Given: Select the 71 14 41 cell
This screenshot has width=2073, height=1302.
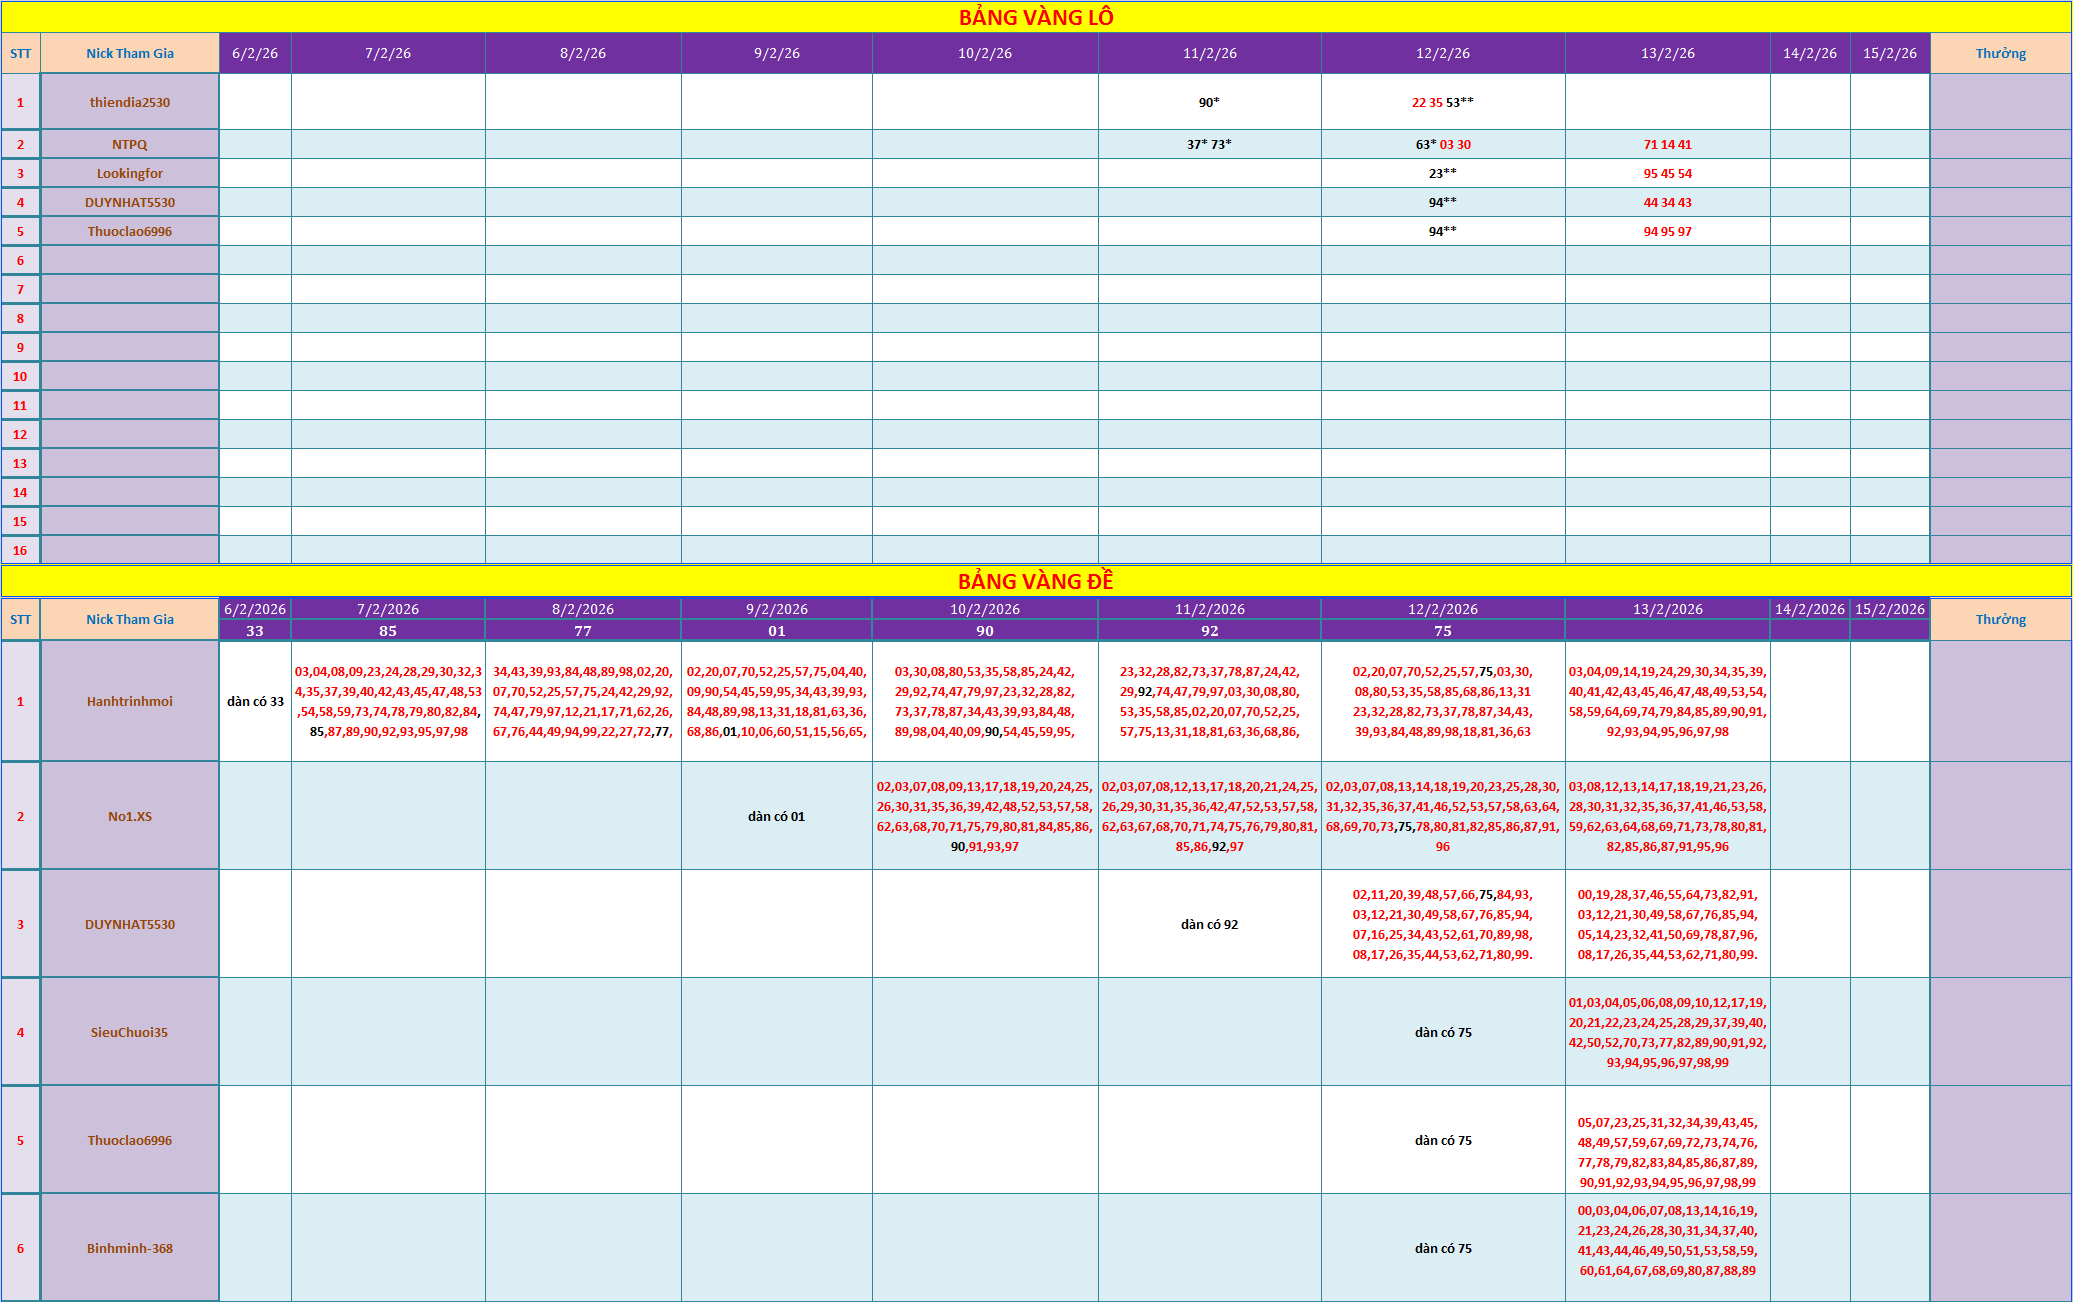Looking at the screenshot, I should point(1668,144).
